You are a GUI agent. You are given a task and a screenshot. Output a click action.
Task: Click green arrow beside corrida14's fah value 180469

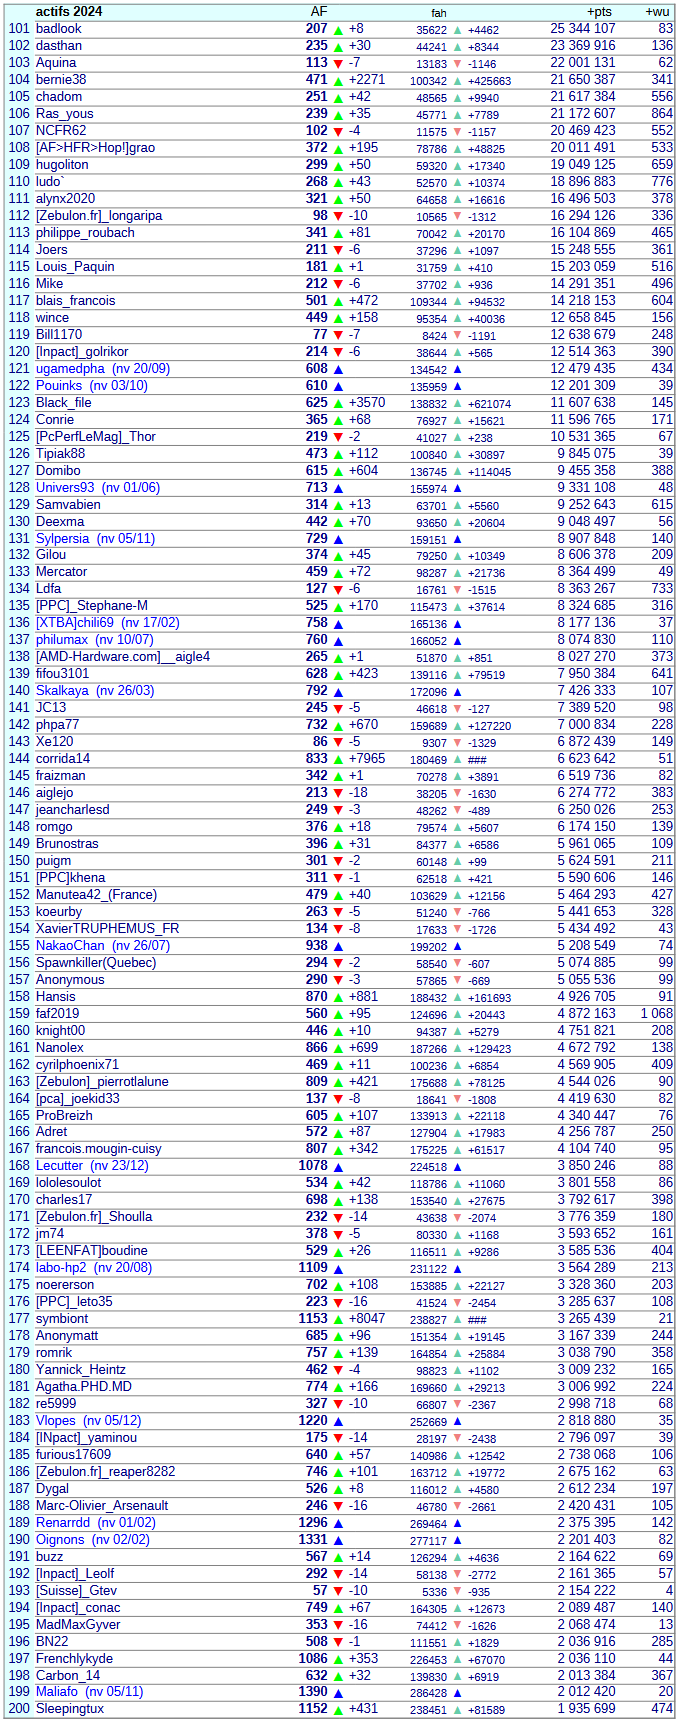(458, 760)
